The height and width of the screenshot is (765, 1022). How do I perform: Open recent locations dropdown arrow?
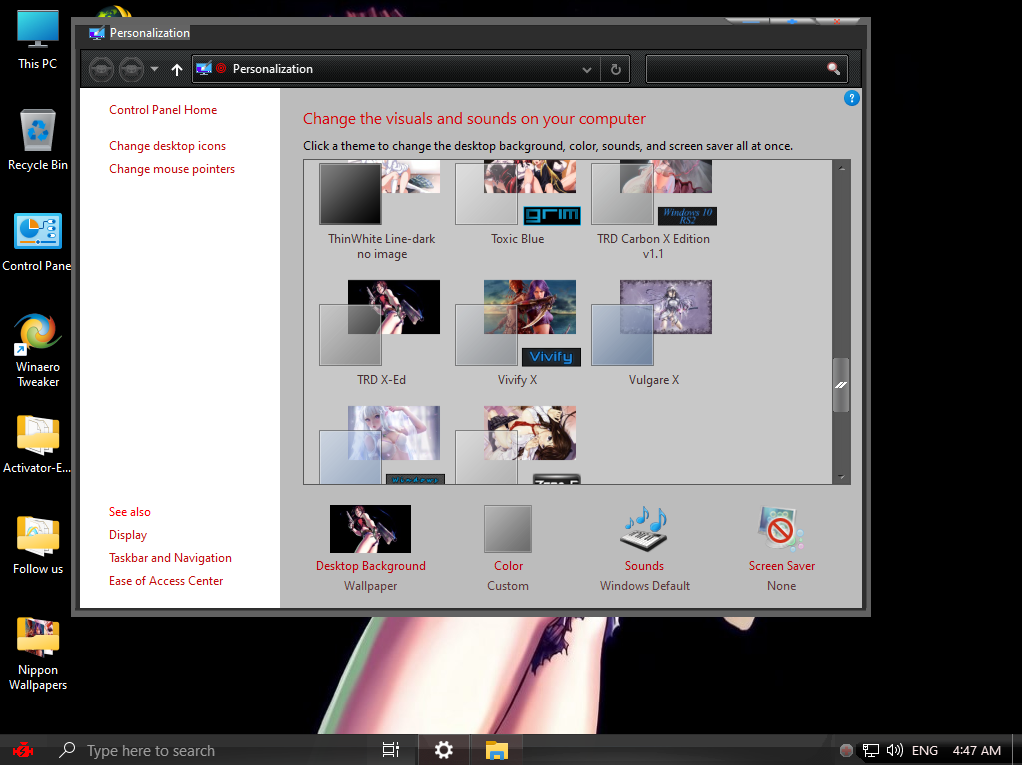[x=154, y=68]
